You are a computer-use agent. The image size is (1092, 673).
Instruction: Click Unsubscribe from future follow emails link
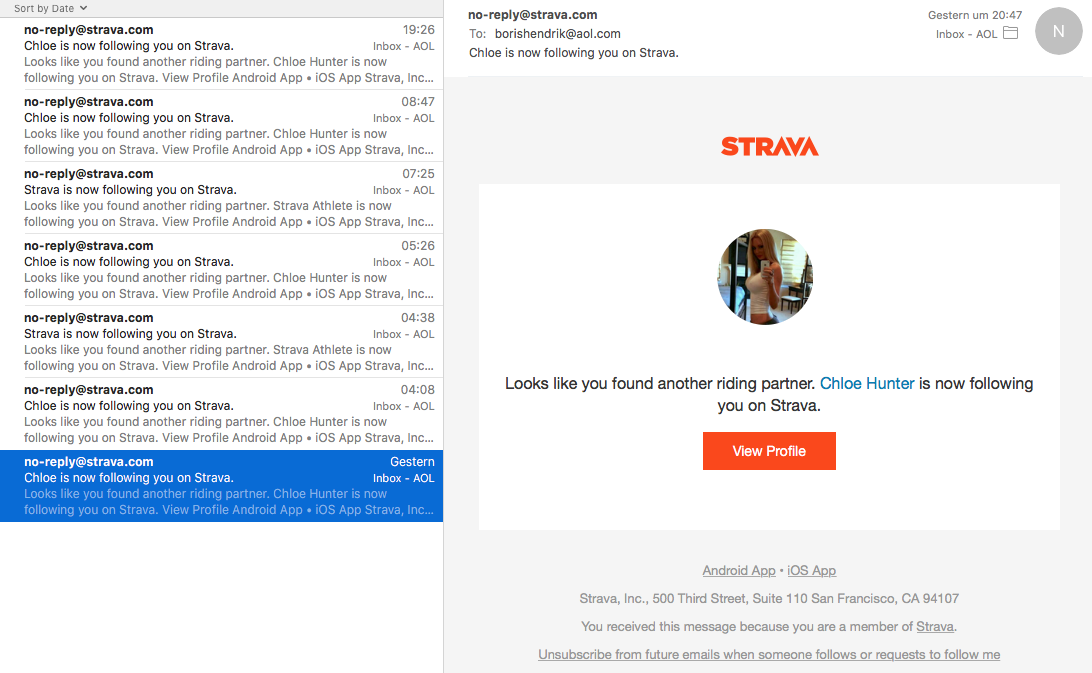click(769, 654)
